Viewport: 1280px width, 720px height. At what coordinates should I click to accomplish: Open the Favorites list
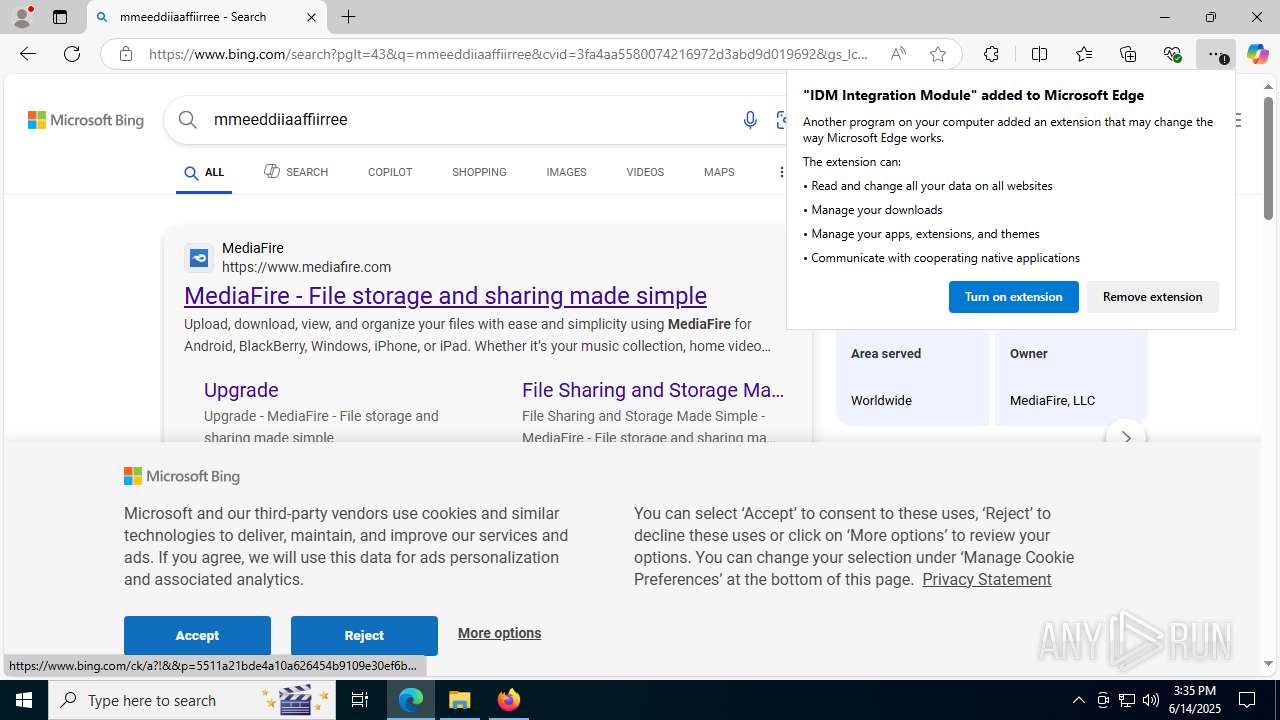coord(1084,54)
